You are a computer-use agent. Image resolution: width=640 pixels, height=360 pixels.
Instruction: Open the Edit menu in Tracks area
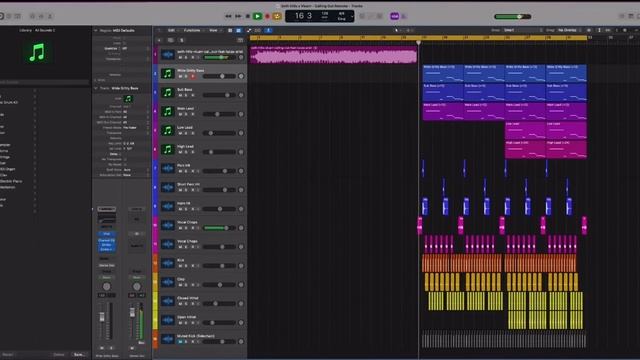click(x=172, y=30)
